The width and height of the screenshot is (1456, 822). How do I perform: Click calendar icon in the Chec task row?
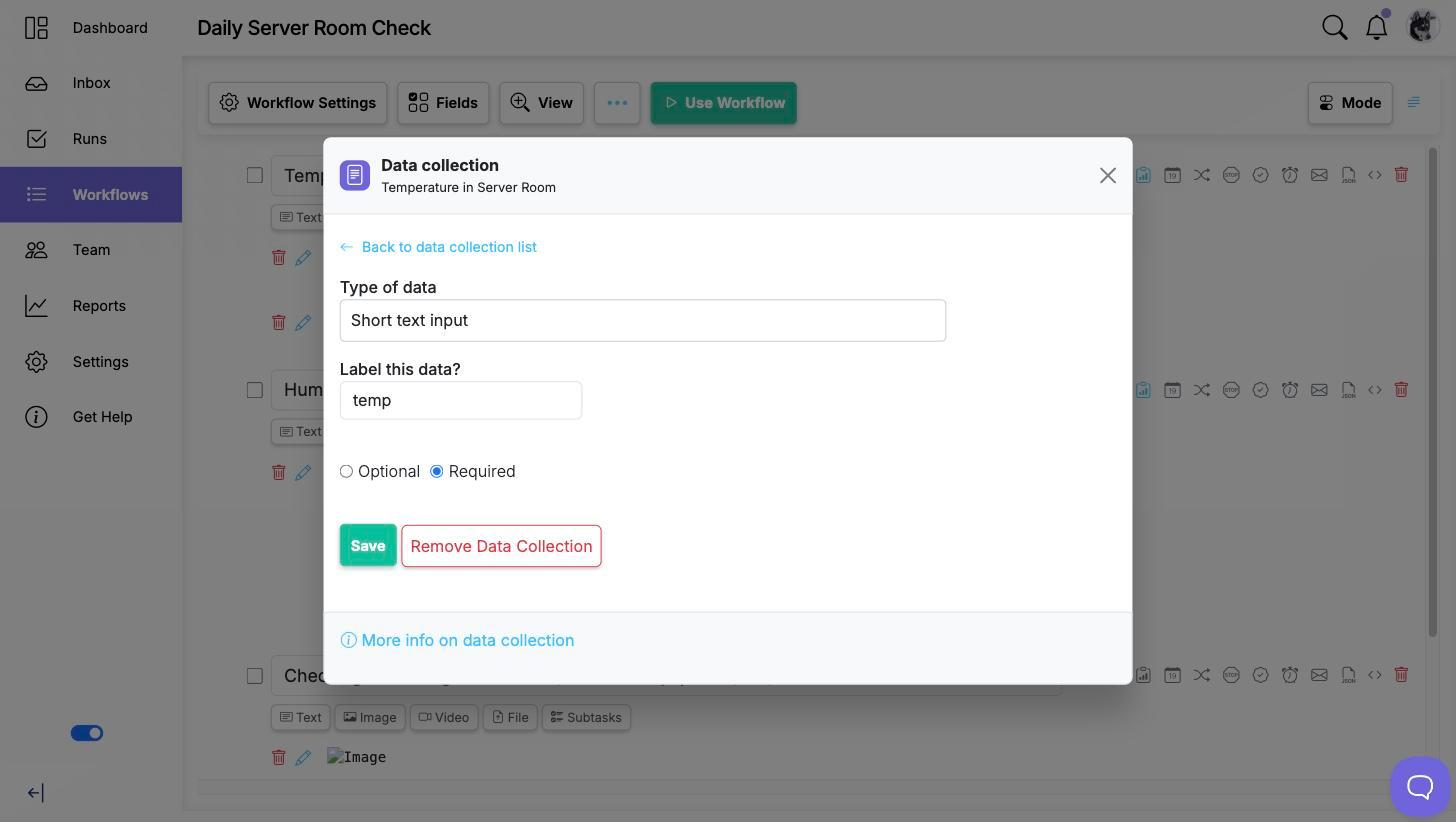click(x=1172, y=675)
